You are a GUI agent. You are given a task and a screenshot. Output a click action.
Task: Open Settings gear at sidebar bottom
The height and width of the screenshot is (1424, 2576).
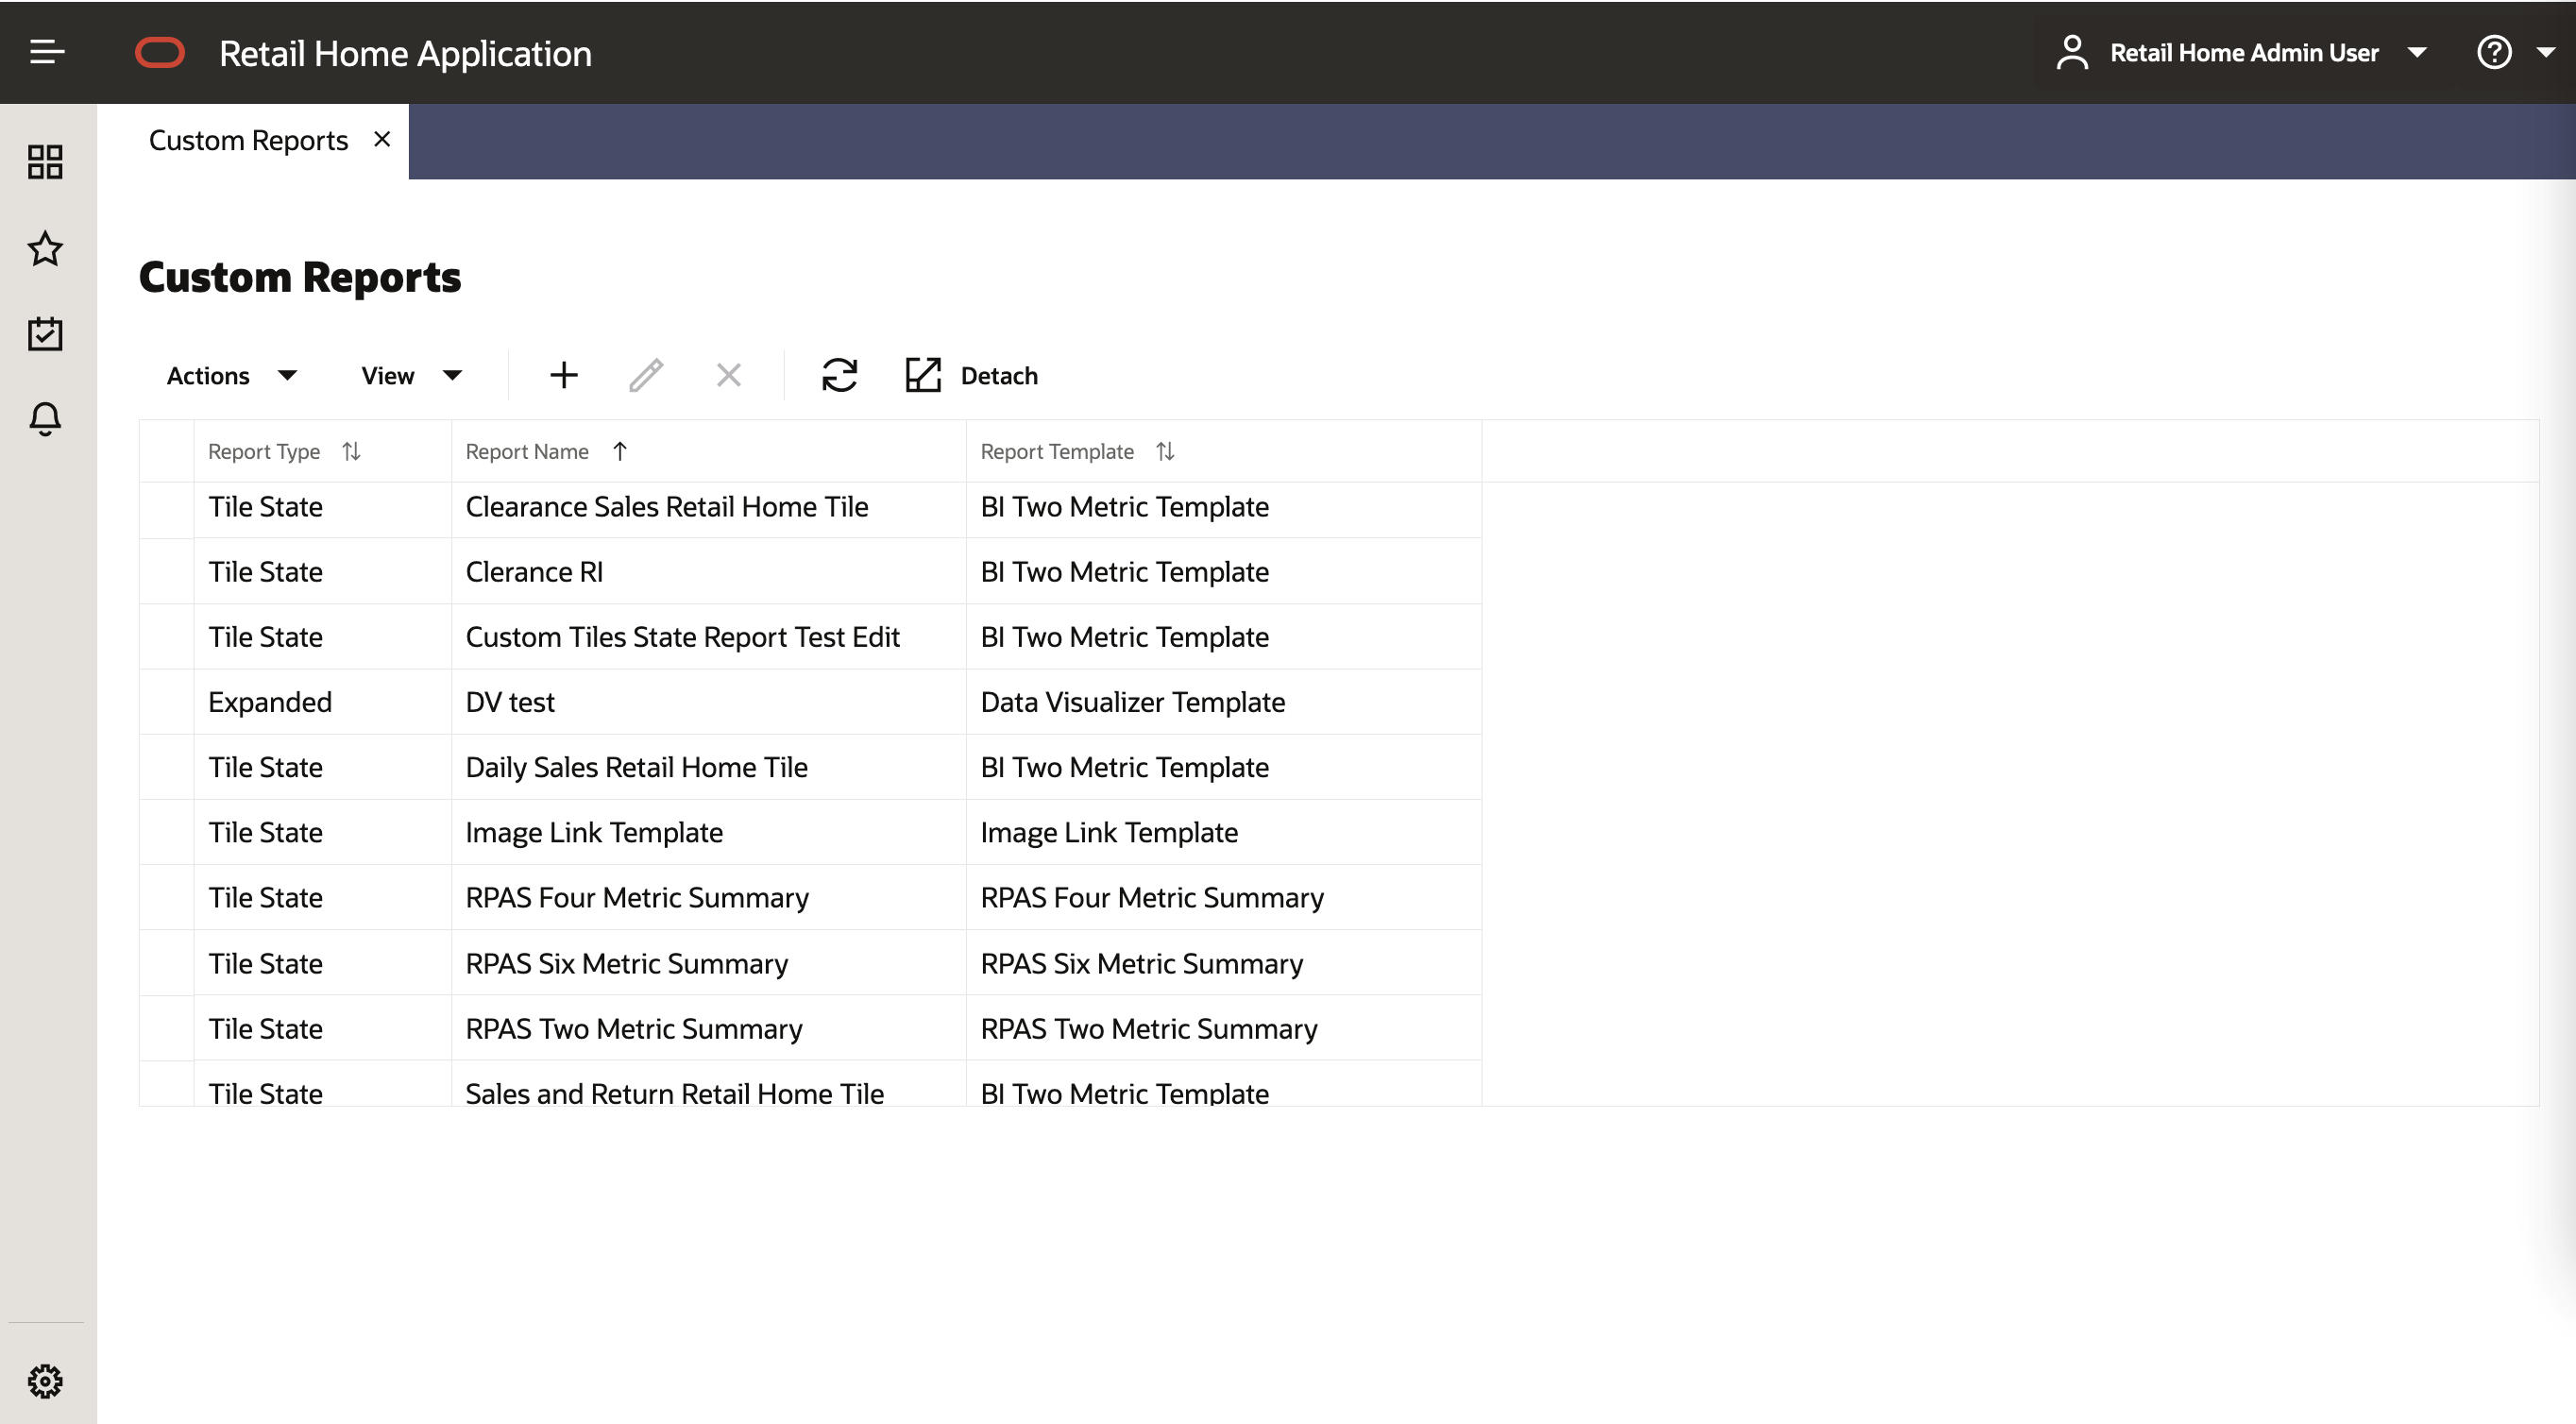(45, 1381)
